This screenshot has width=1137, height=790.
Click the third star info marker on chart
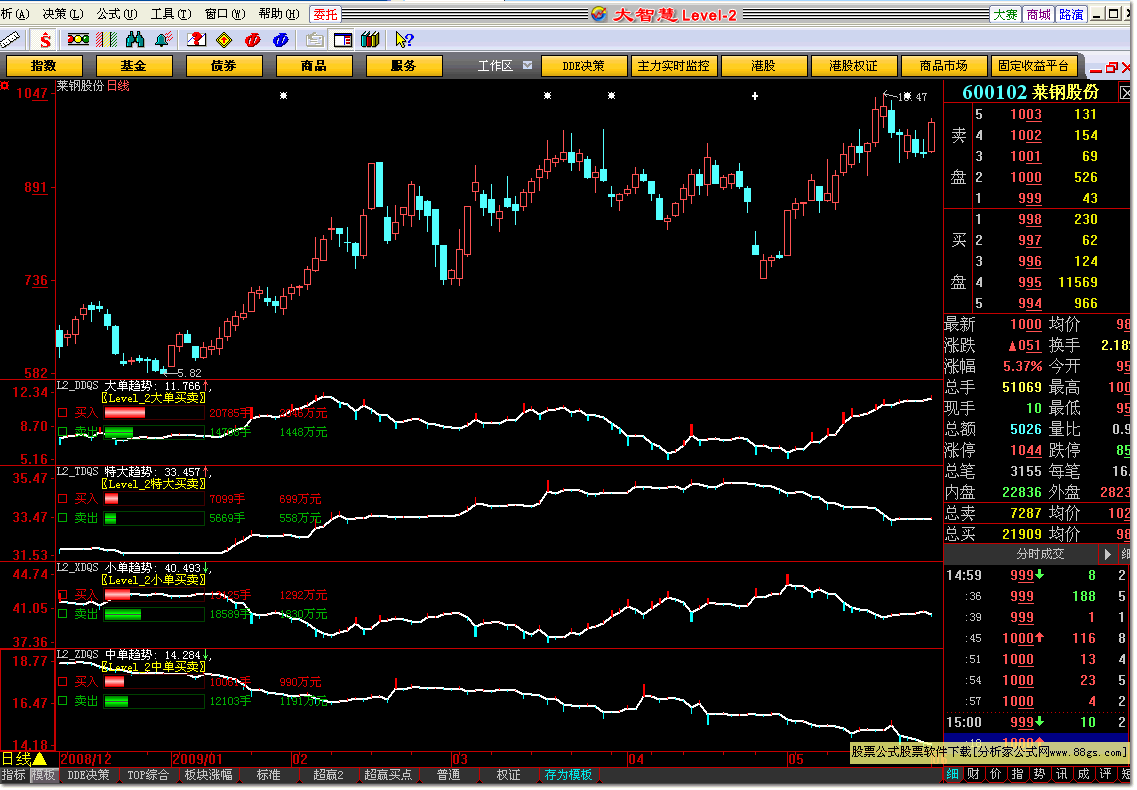pyautogui.click(x=611, y=96)
